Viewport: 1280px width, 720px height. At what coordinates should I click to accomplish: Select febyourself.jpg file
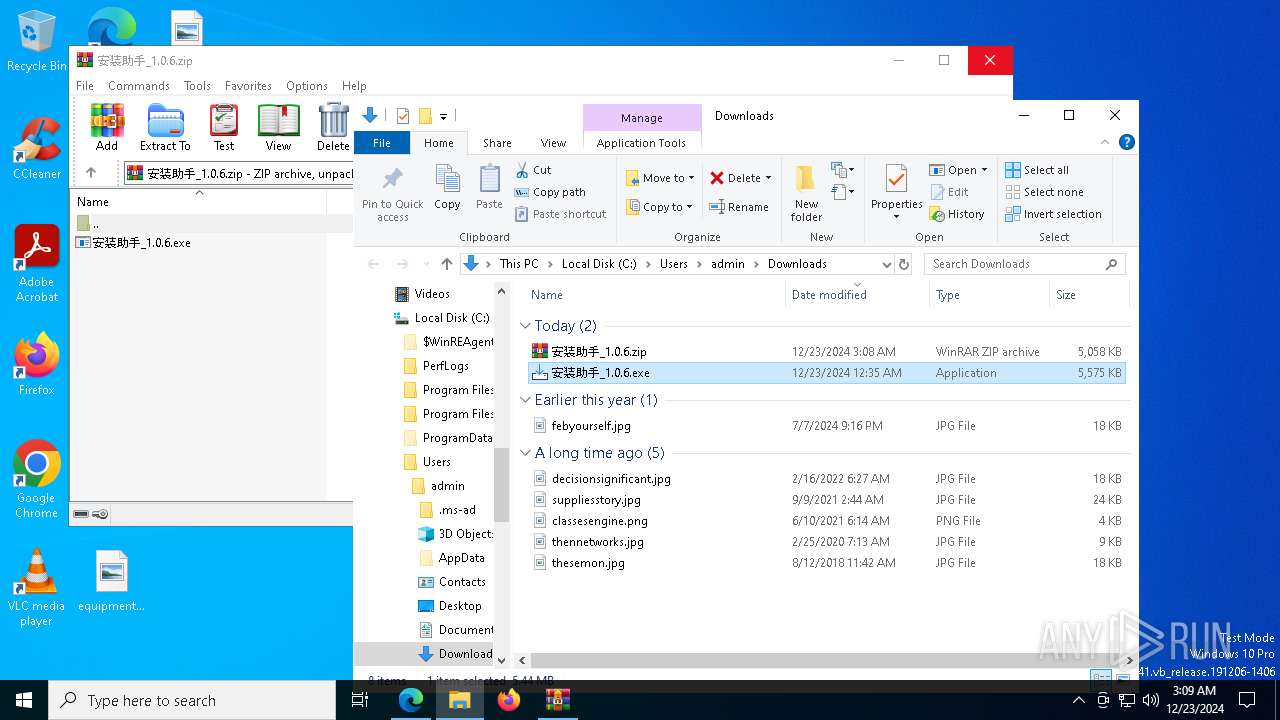(x=826, y=426)
